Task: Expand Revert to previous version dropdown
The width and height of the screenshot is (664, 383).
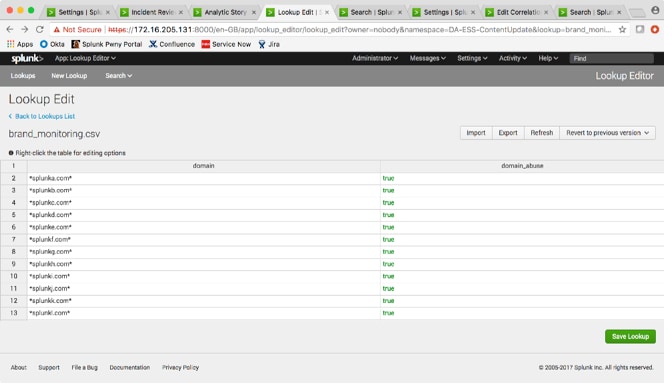Action: click(x=607, y=133)
